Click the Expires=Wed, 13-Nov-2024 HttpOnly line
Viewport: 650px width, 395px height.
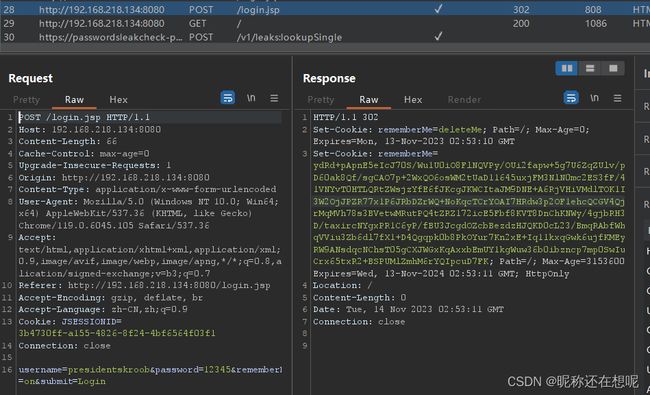[441, 274]
